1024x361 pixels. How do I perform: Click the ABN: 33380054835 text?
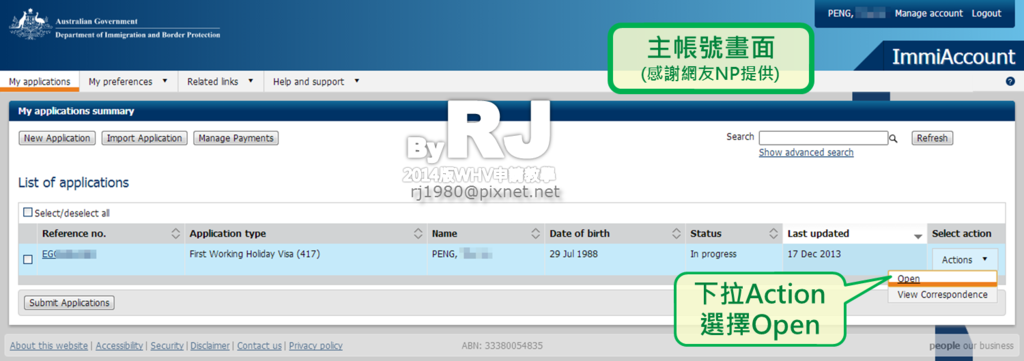502,346
